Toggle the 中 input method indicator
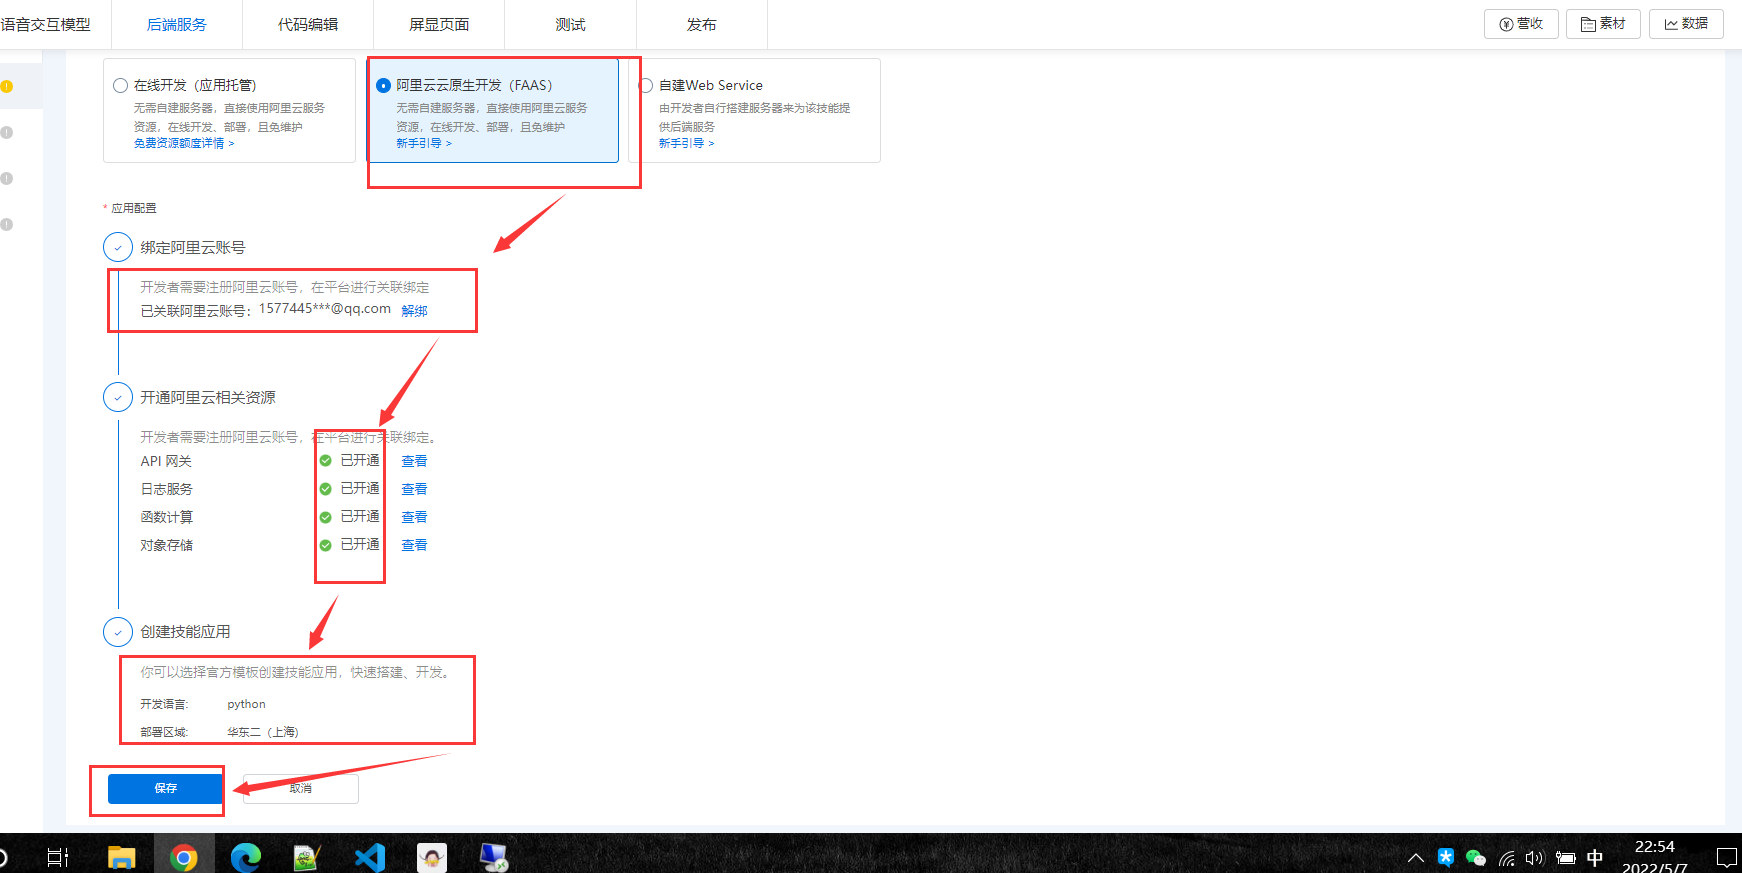 (x=1595, y=857)
